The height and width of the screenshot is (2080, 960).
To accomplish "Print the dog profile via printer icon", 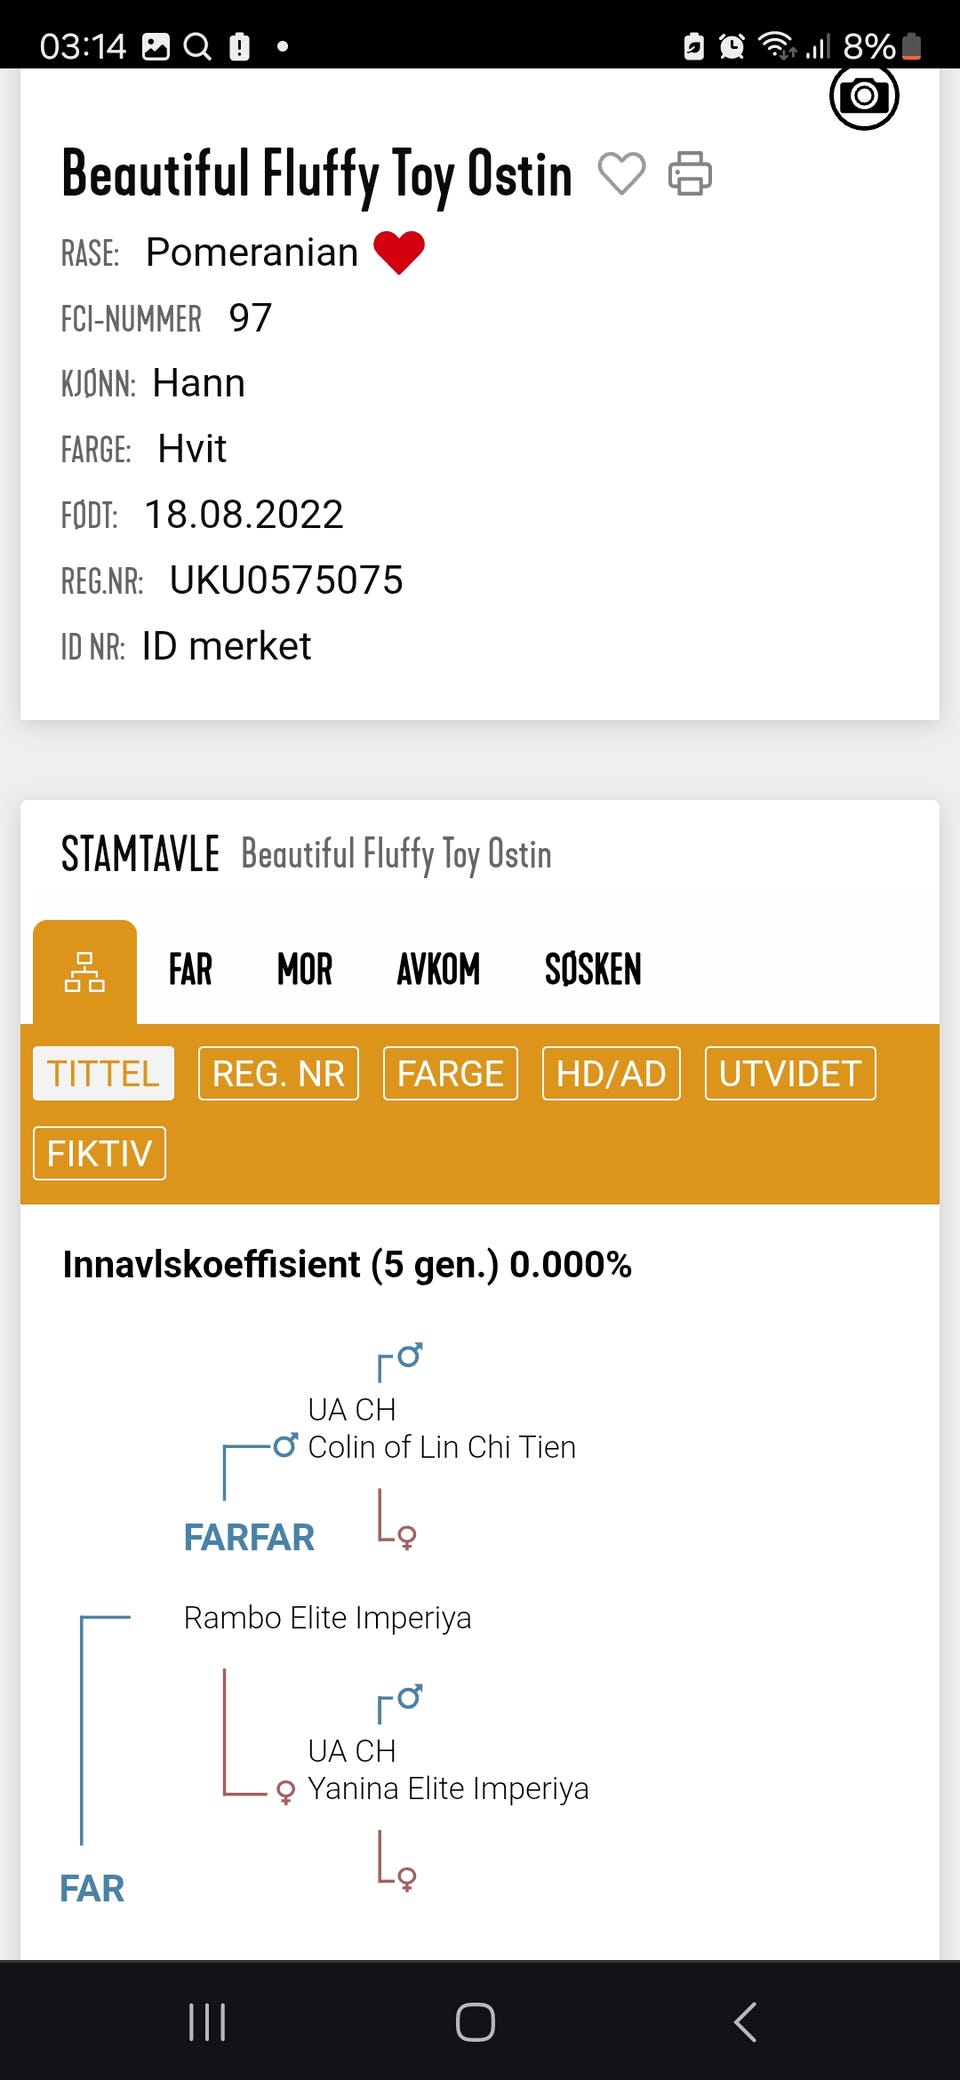I will [x=690, y=173].
